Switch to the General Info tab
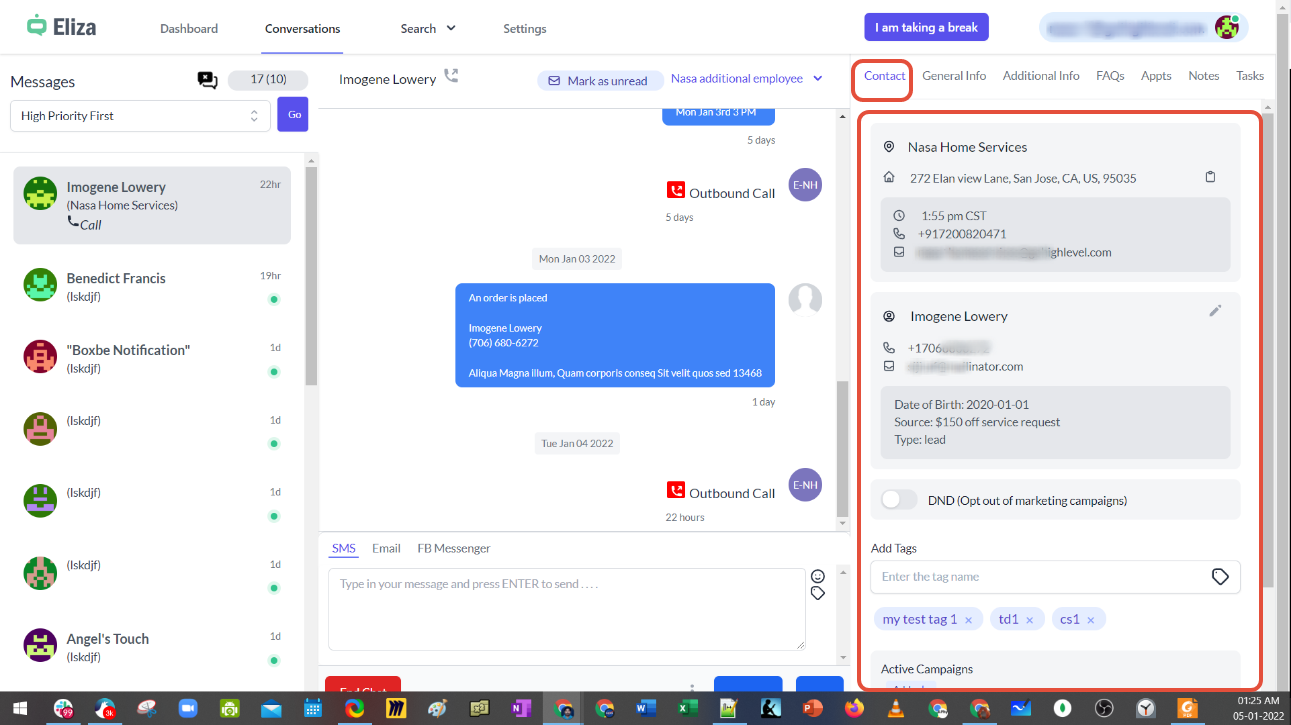The height and width of the screenshot is (725, 1291). point(953,76)
